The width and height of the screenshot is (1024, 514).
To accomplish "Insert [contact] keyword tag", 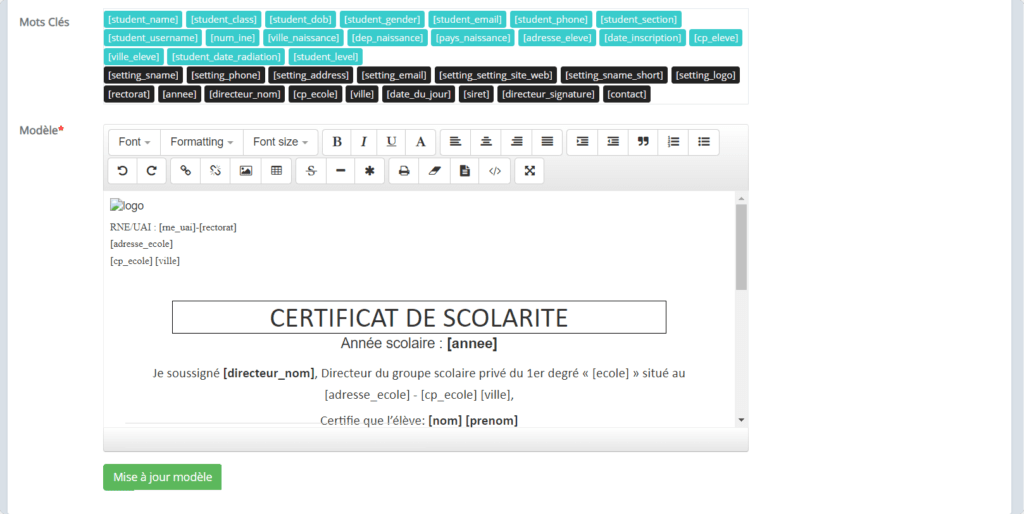I will coord(626,94).
